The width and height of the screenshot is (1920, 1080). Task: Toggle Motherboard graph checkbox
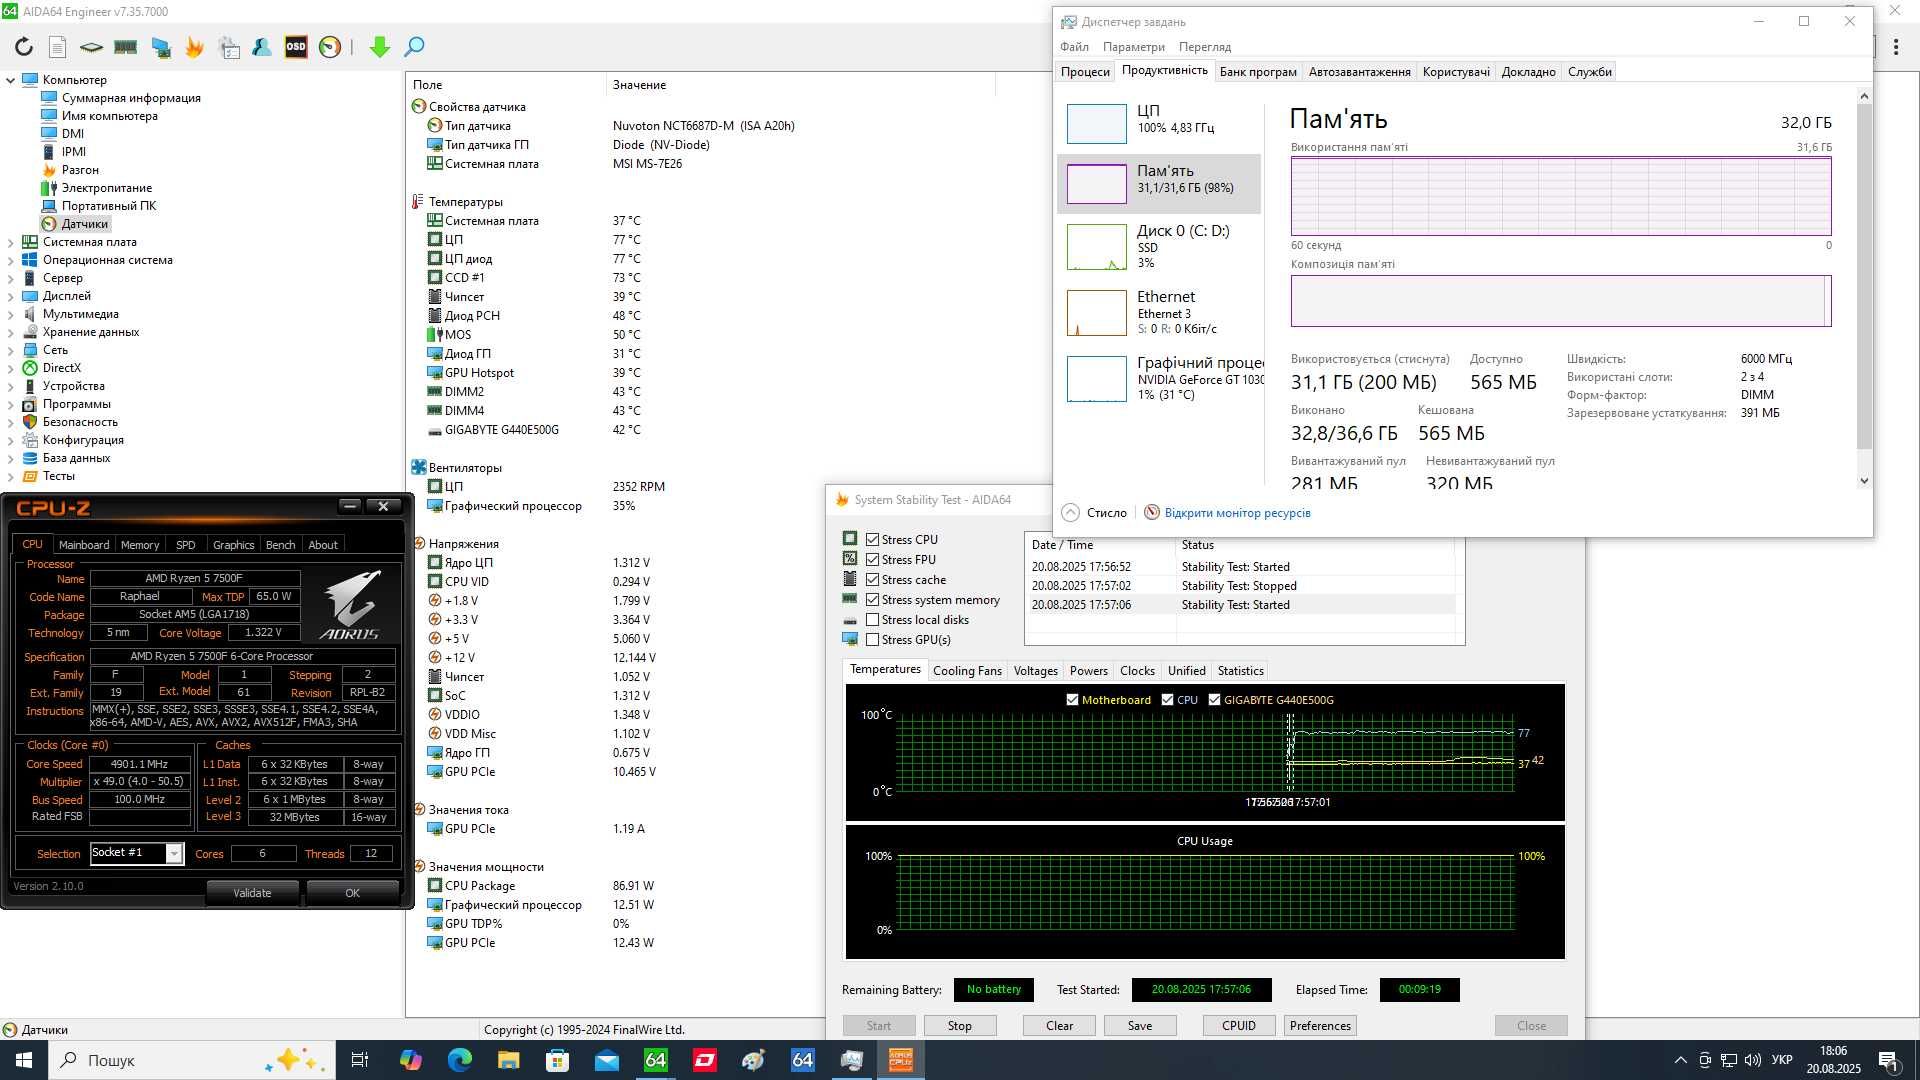1073,700
